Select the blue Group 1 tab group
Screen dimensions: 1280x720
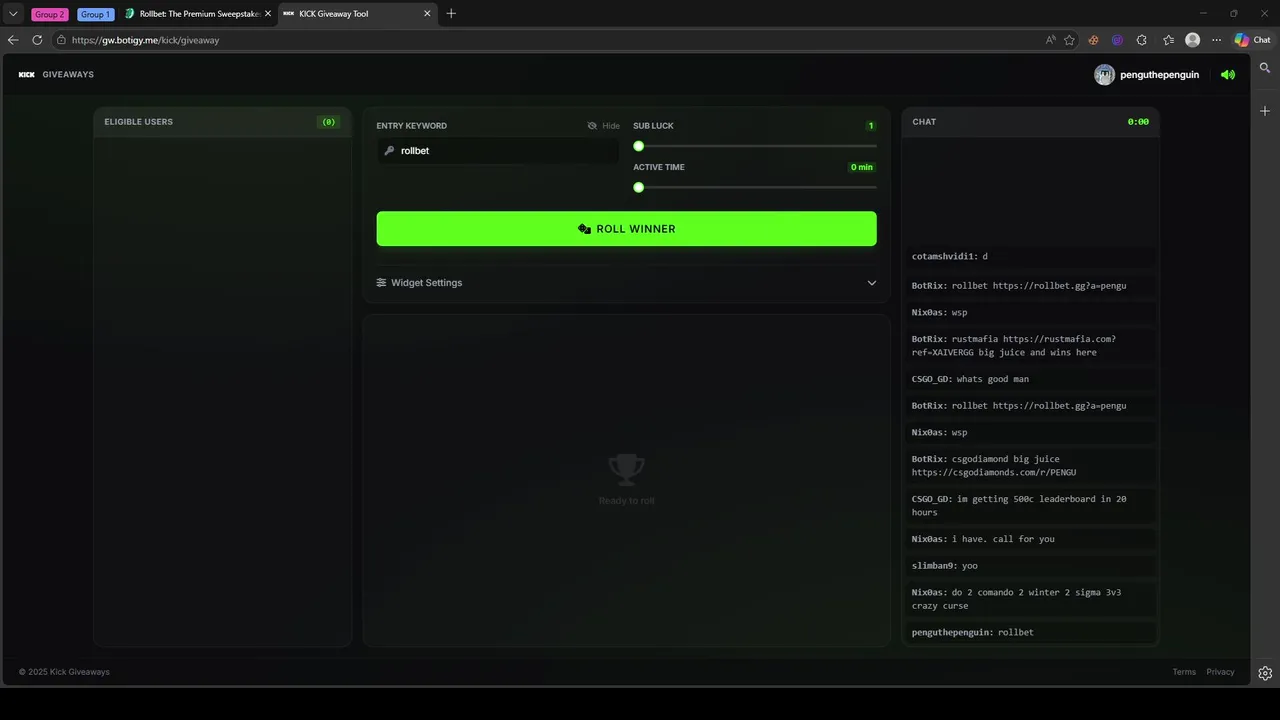(x=95, y=14)
